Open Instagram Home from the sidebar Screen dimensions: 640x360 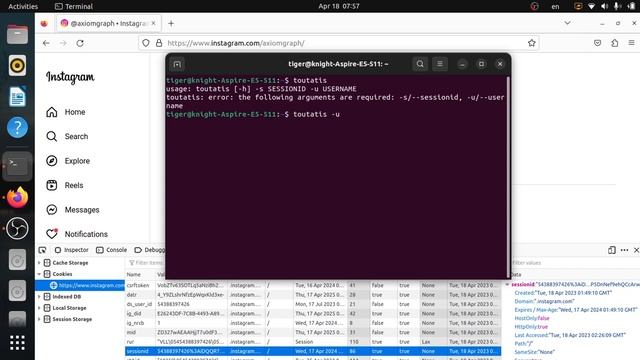coord(66,112)
